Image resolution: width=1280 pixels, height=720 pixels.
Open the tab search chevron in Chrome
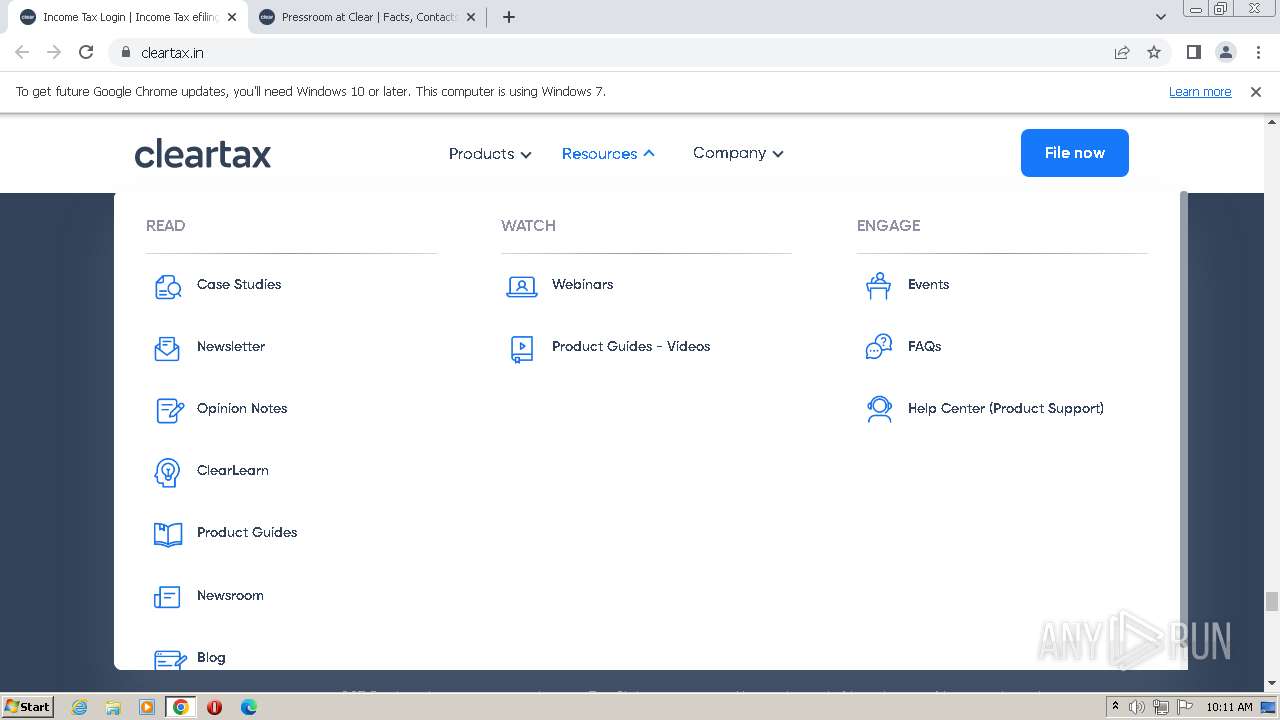1161,17
